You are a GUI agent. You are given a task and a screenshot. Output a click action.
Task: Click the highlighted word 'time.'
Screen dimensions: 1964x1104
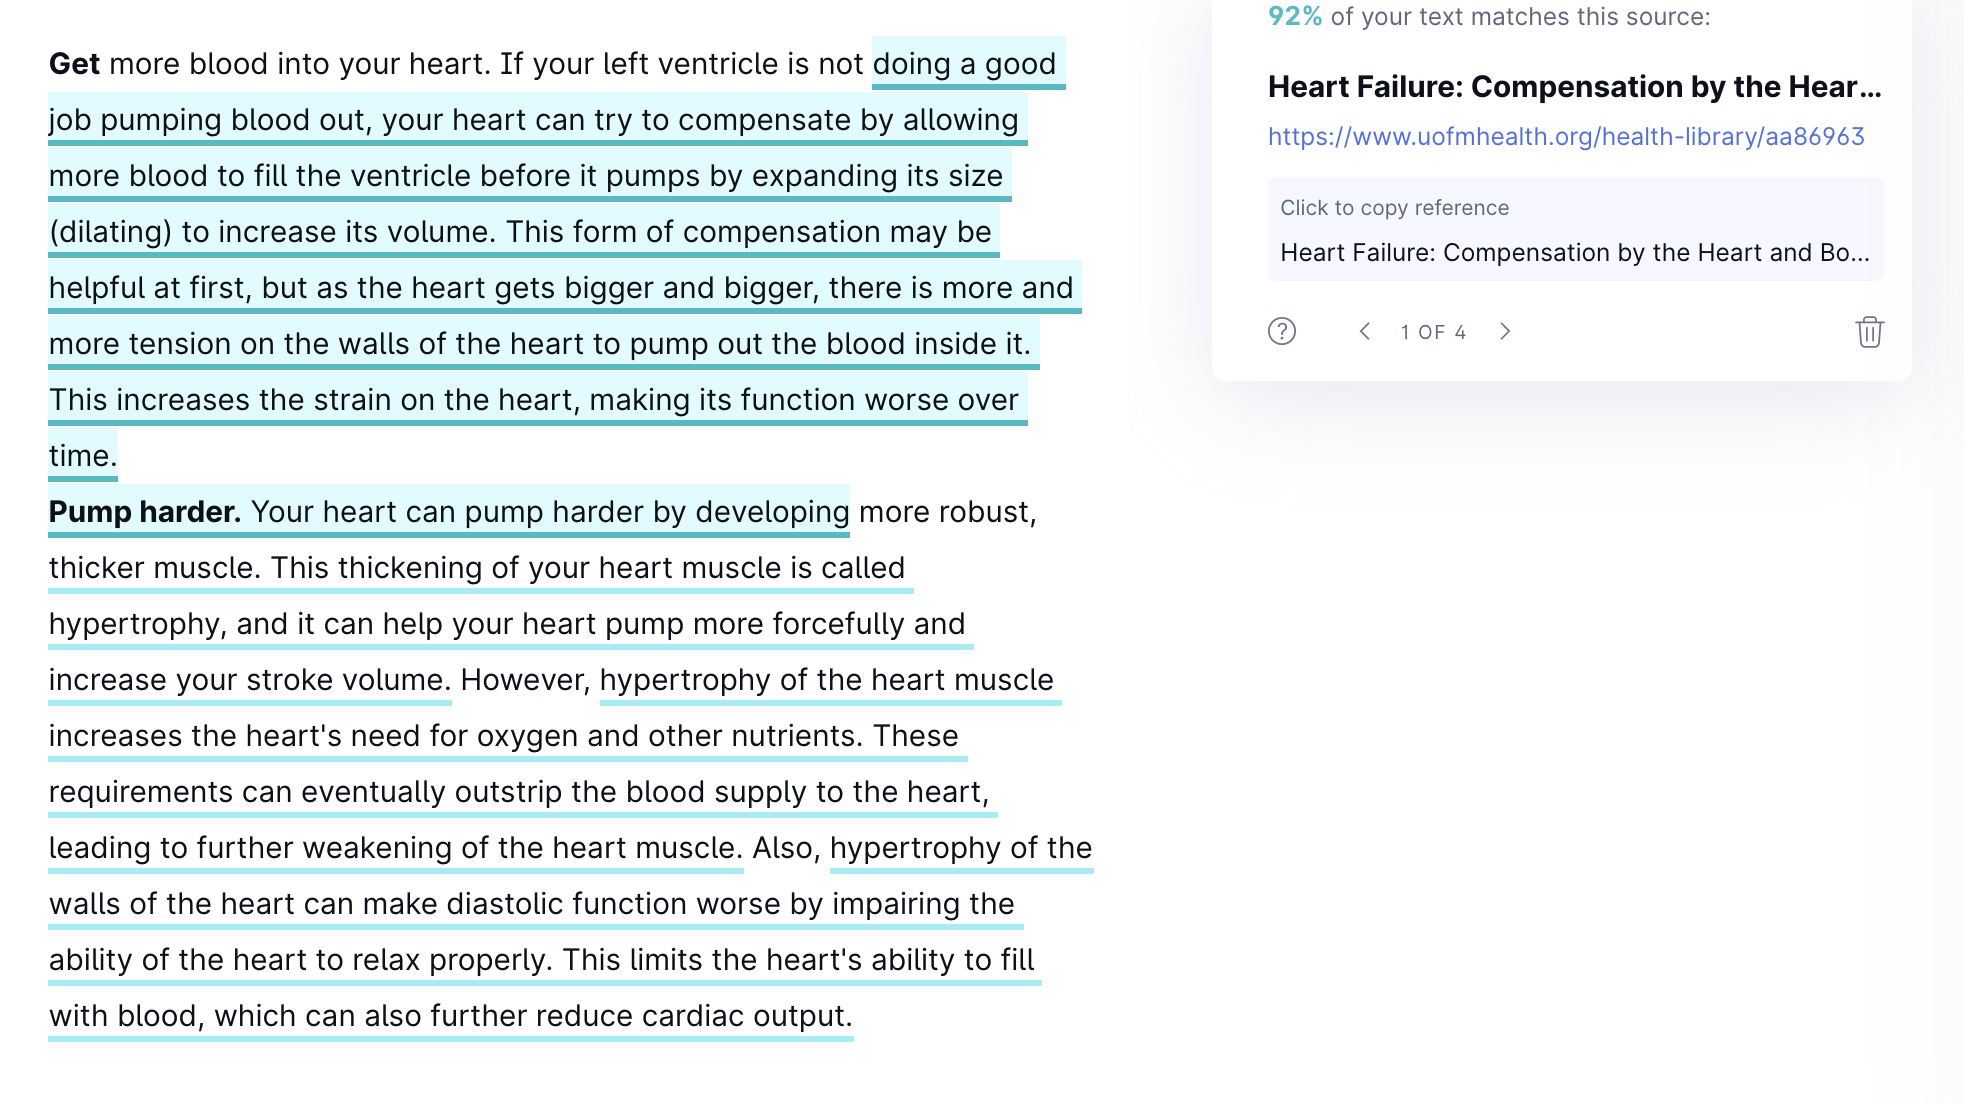(x=83, y=456)
